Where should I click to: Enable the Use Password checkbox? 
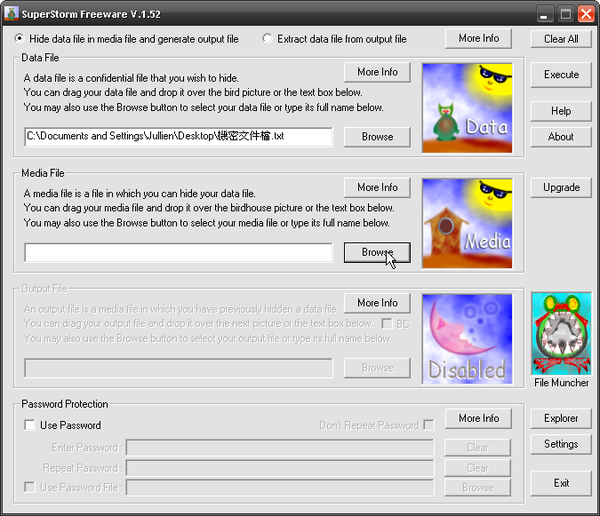[x=29, y=425]
